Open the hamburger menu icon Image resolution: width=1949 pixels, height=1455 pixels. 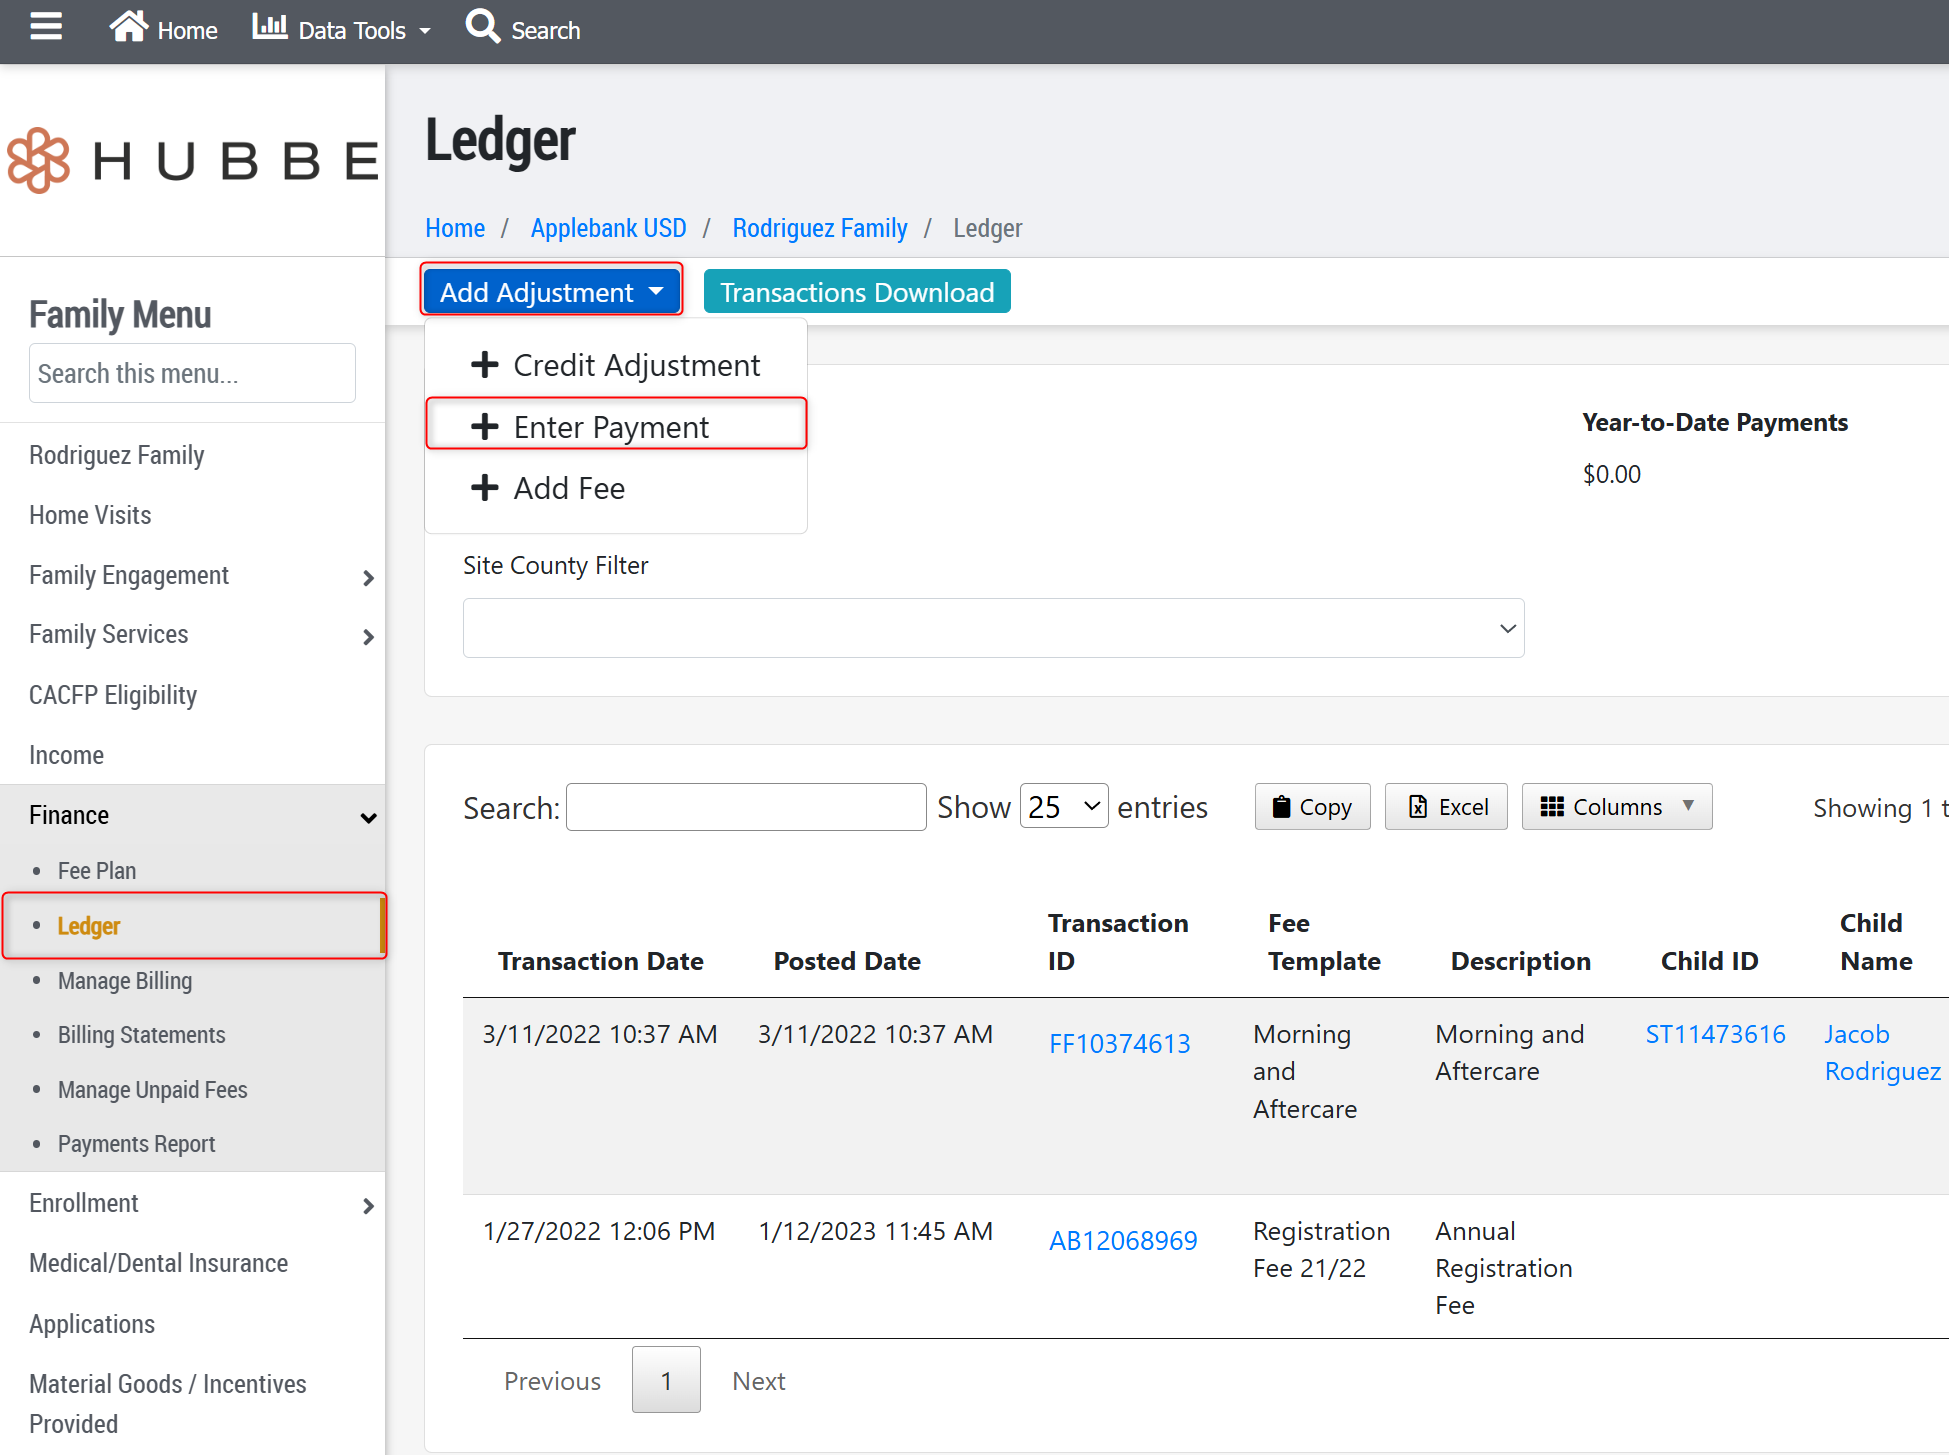tap(46, 27)
